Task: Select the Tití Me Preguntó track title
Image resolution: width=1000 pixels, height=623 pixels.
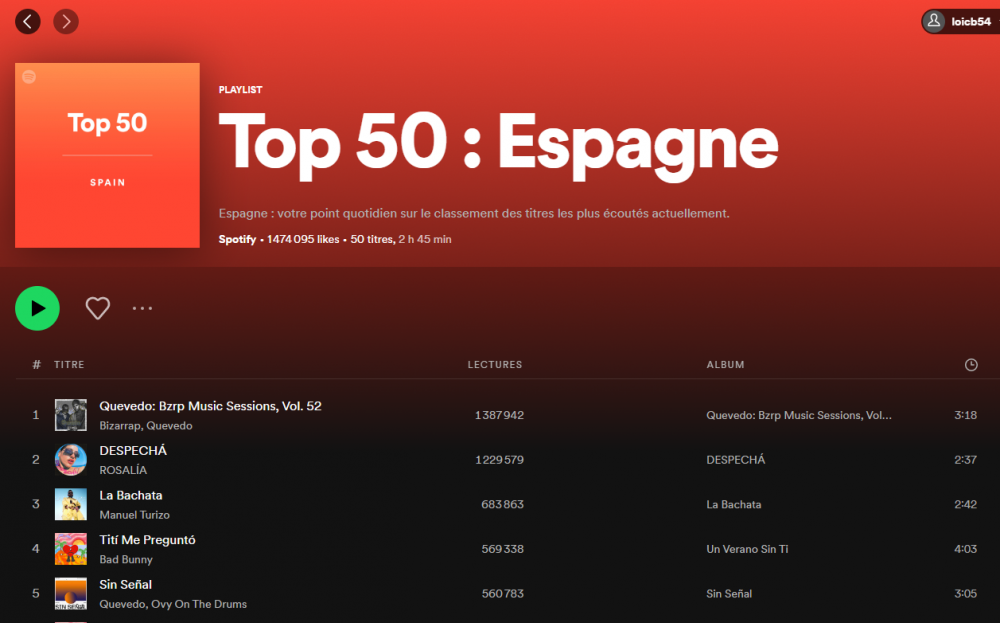Action: tap(147, 540)
